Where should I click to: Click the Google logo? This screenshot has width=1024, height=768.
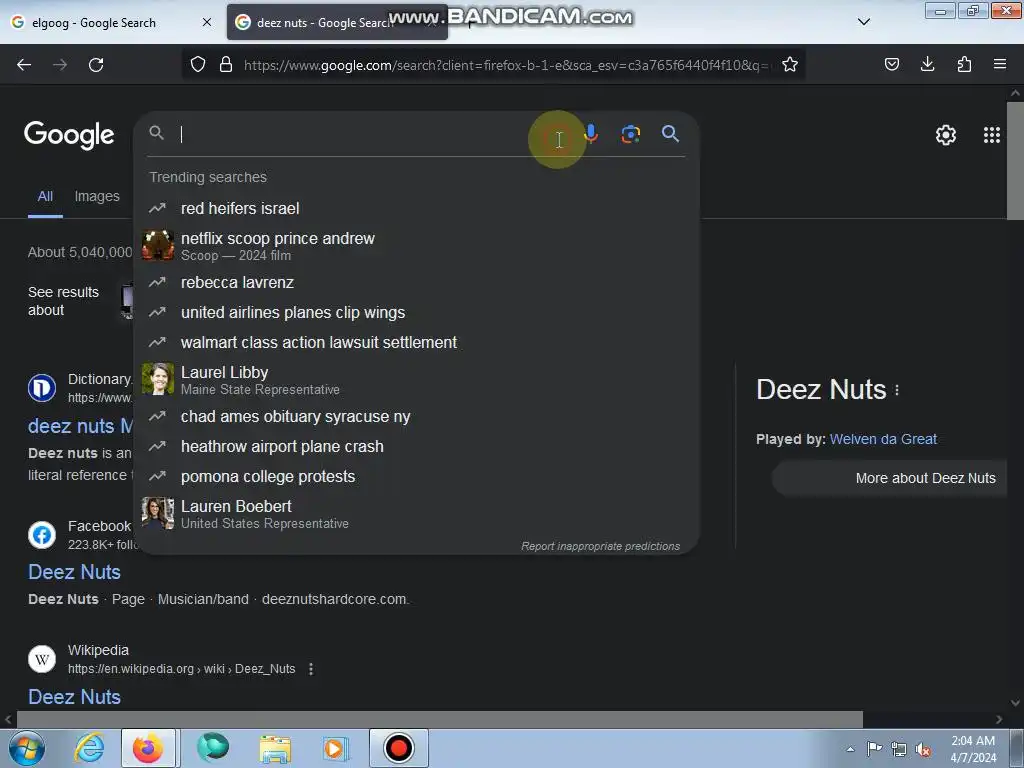pyautogui.click(x=69, y=135)
